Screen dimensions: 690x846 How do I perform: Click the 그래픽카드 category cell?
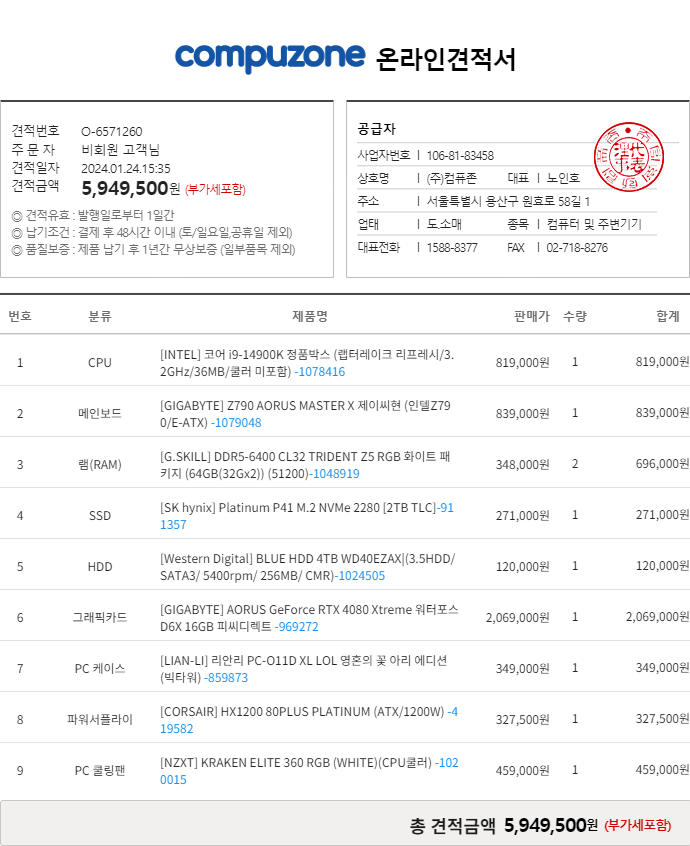point(100,617)
